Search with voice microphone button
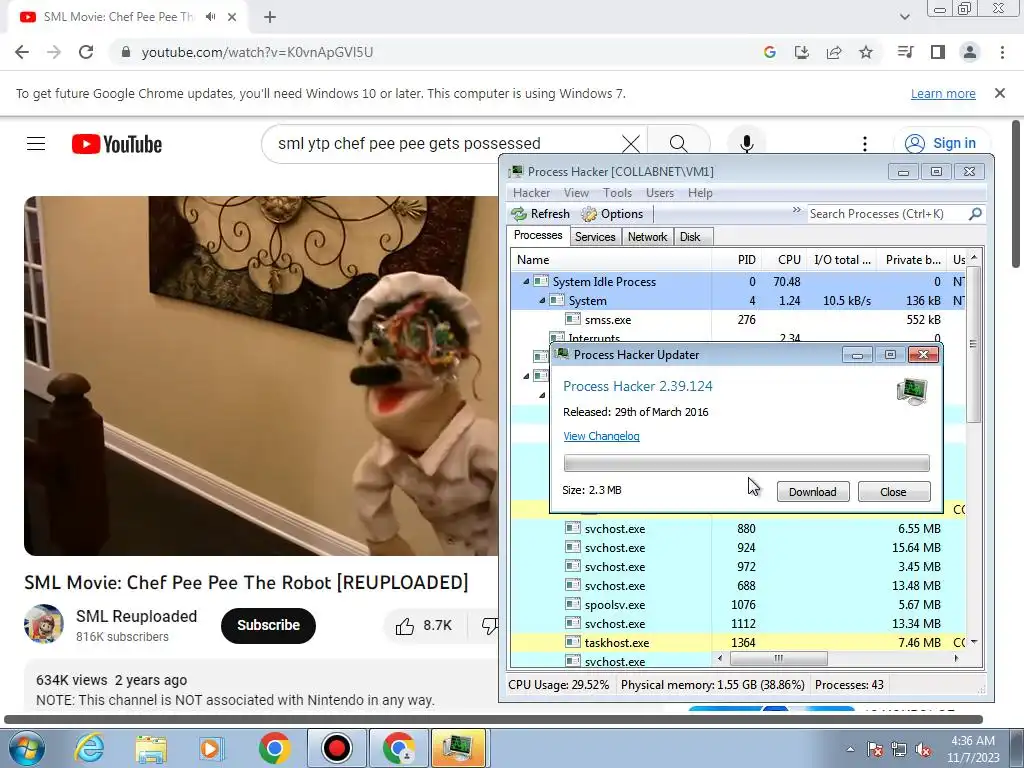The image size is (1024, 768). [747, 143]
